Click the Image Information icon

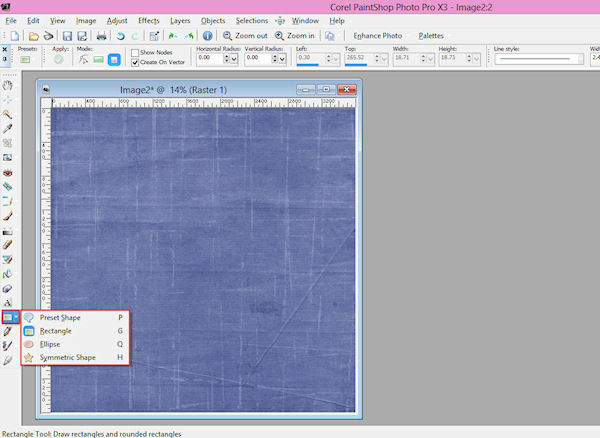pos(207,36)
